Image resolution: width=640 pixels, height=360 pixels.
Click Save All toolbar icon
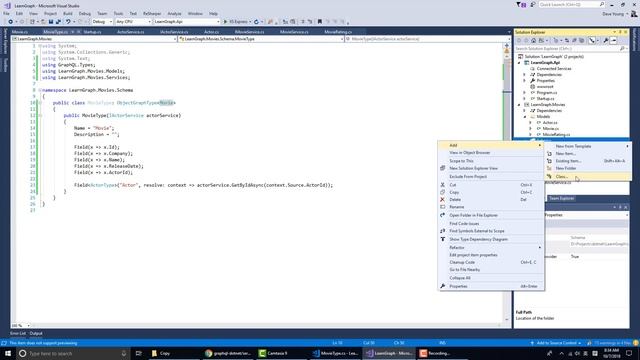[58, 22]
